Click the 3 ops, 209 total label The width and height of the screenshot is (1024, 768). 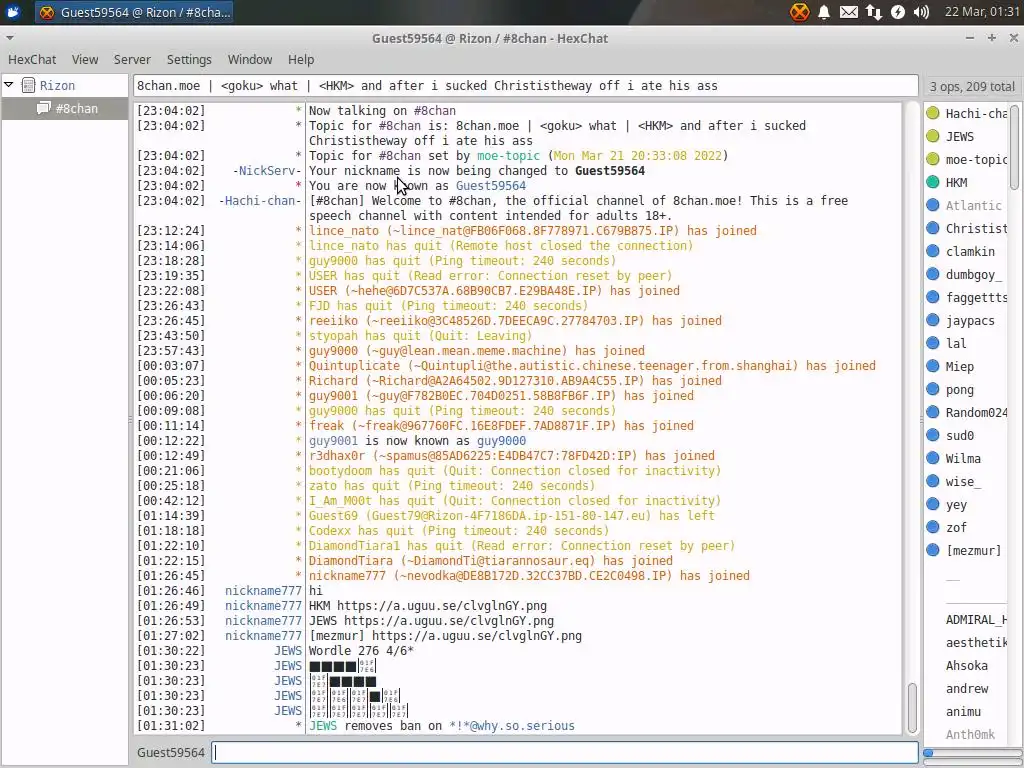pyautogui.click(x=972, y=86)
